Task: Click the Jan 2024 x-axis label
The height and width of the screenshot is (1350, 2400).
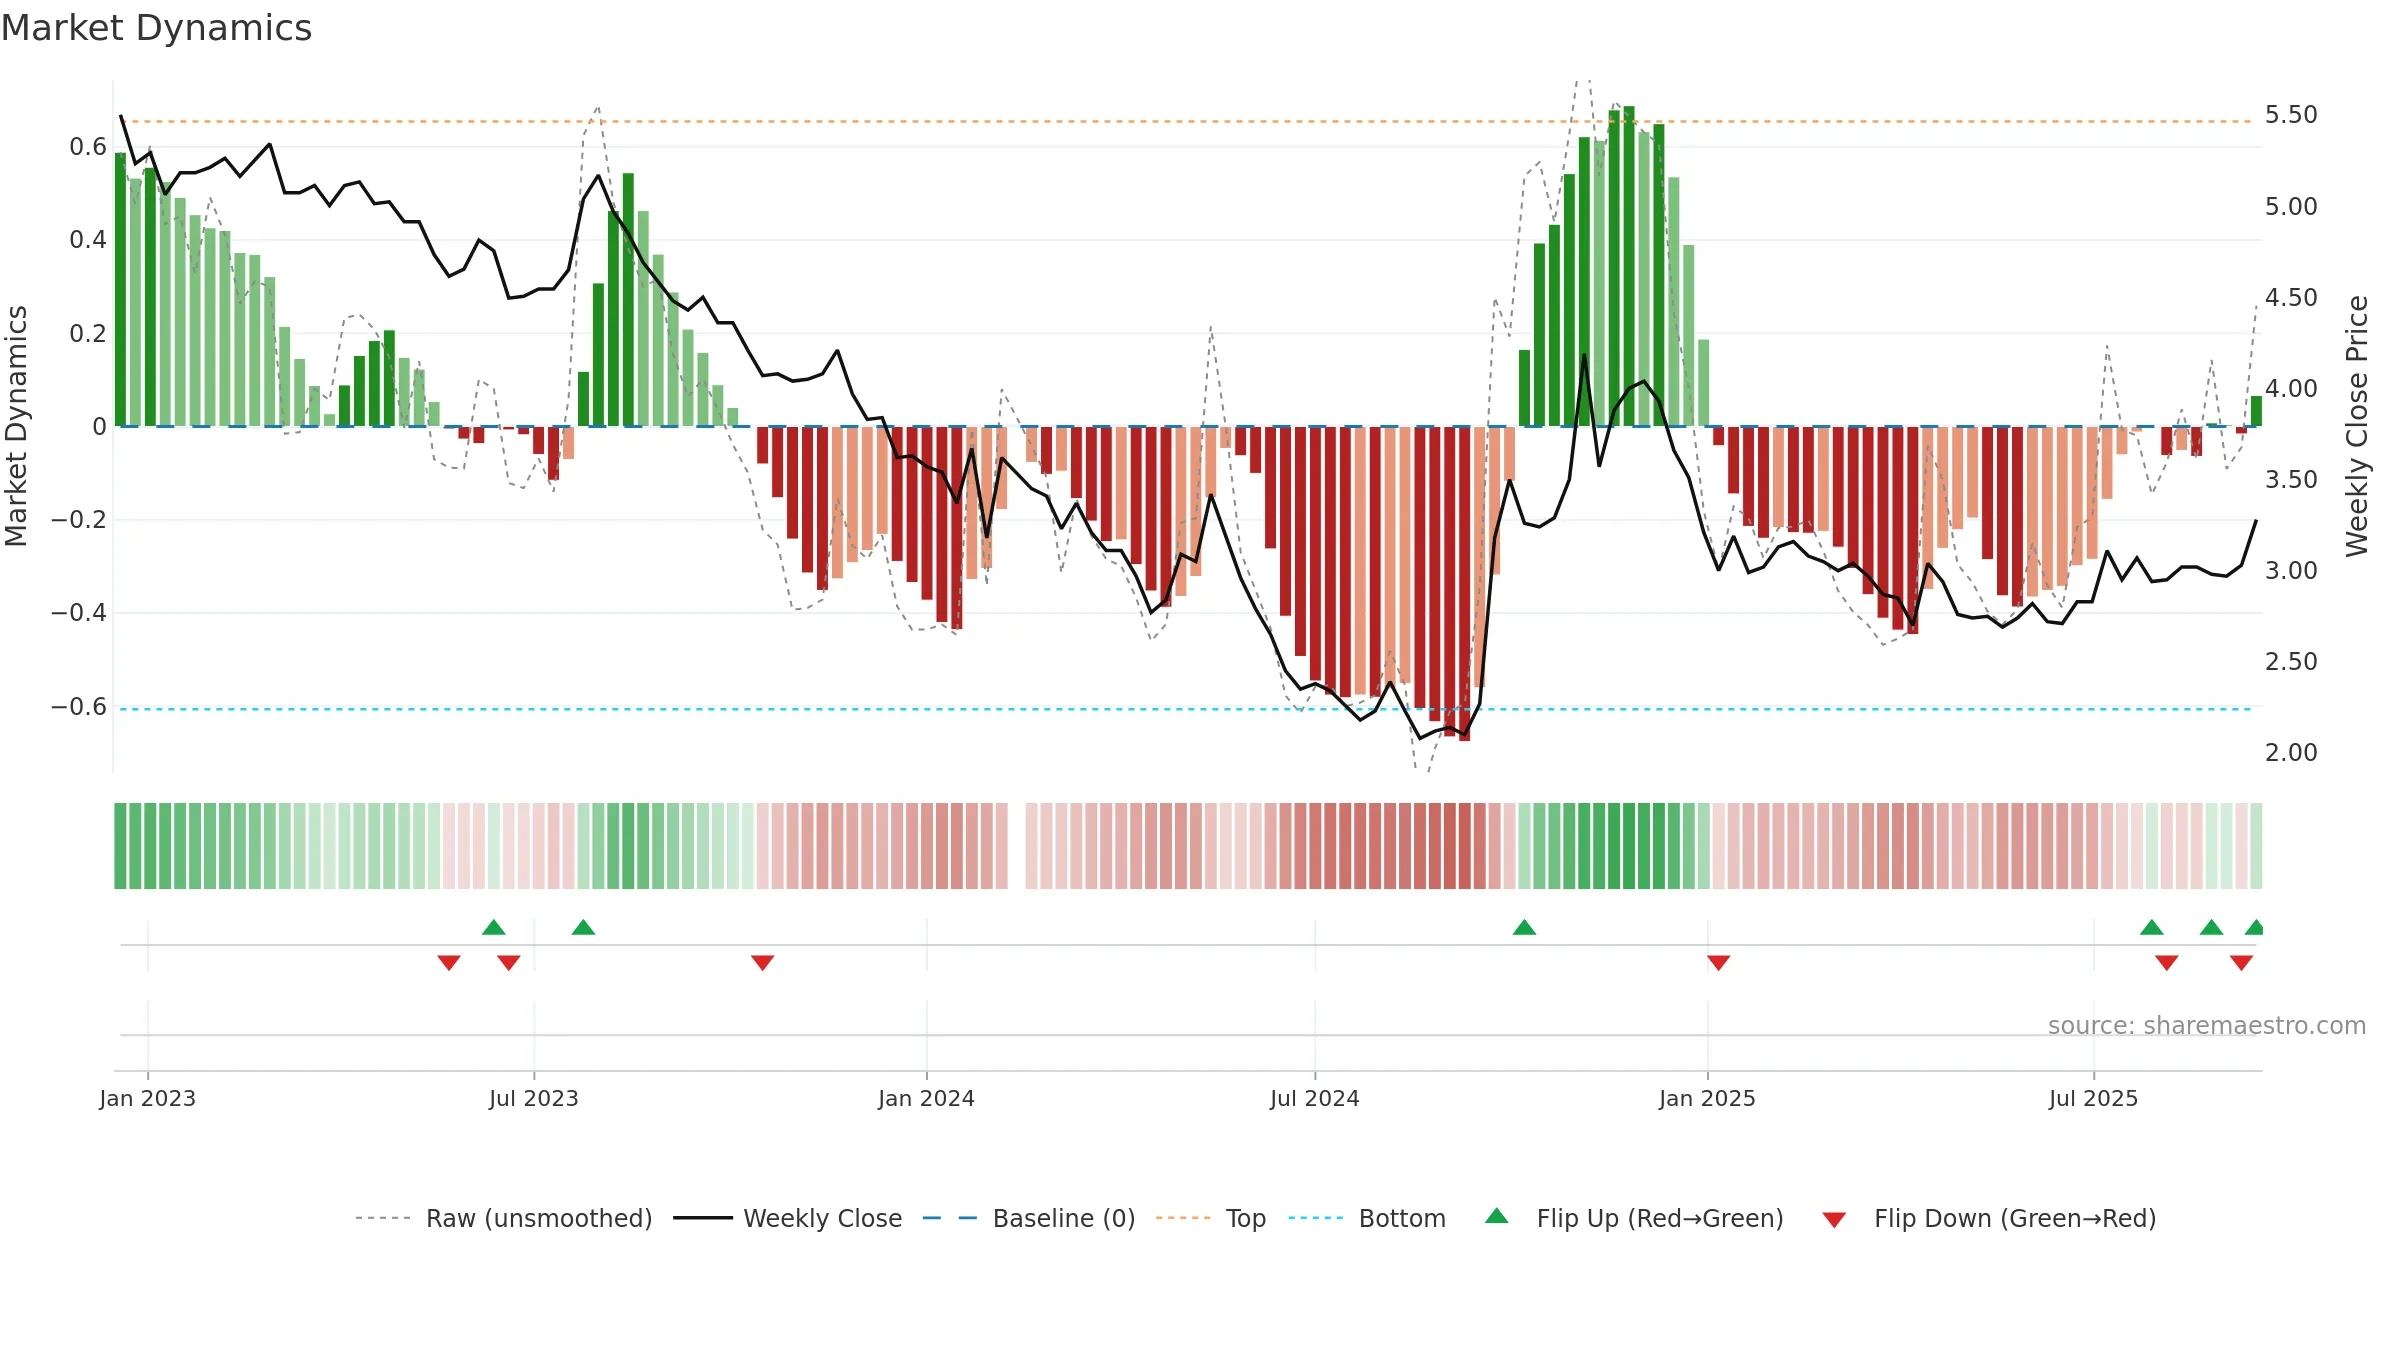Action: point(927,1098)
